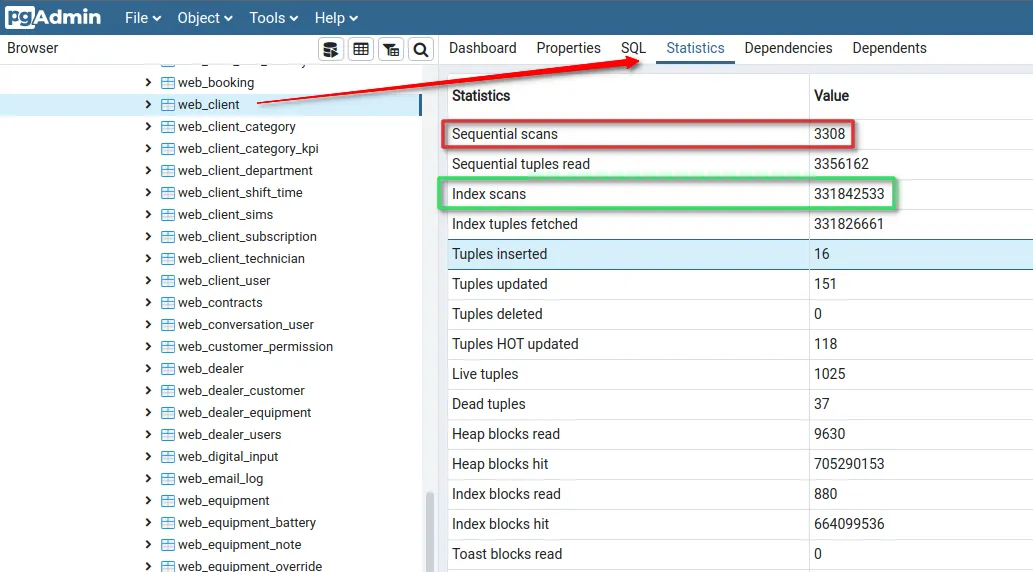
Task: Expand the web_client_sims node
Action: (148, 214)
